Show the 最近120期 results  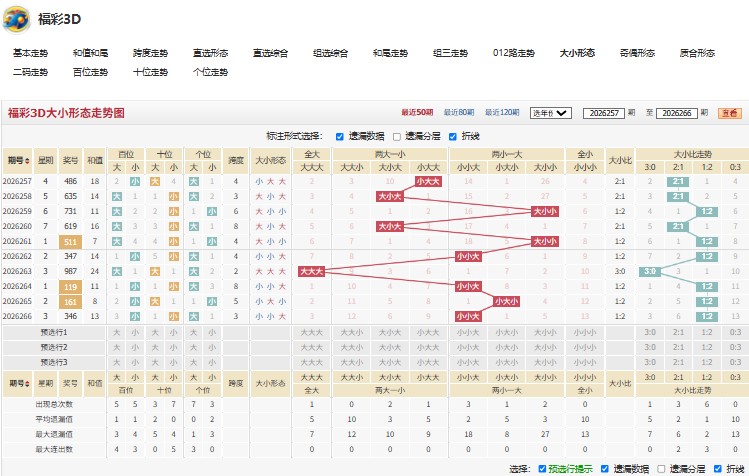(502, 112)
